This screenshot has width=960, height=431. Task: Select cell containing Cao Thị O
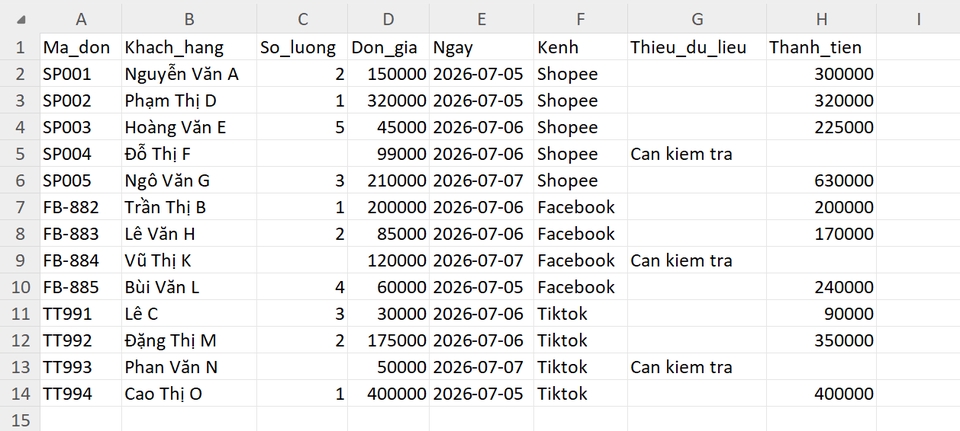pos(189,393)
